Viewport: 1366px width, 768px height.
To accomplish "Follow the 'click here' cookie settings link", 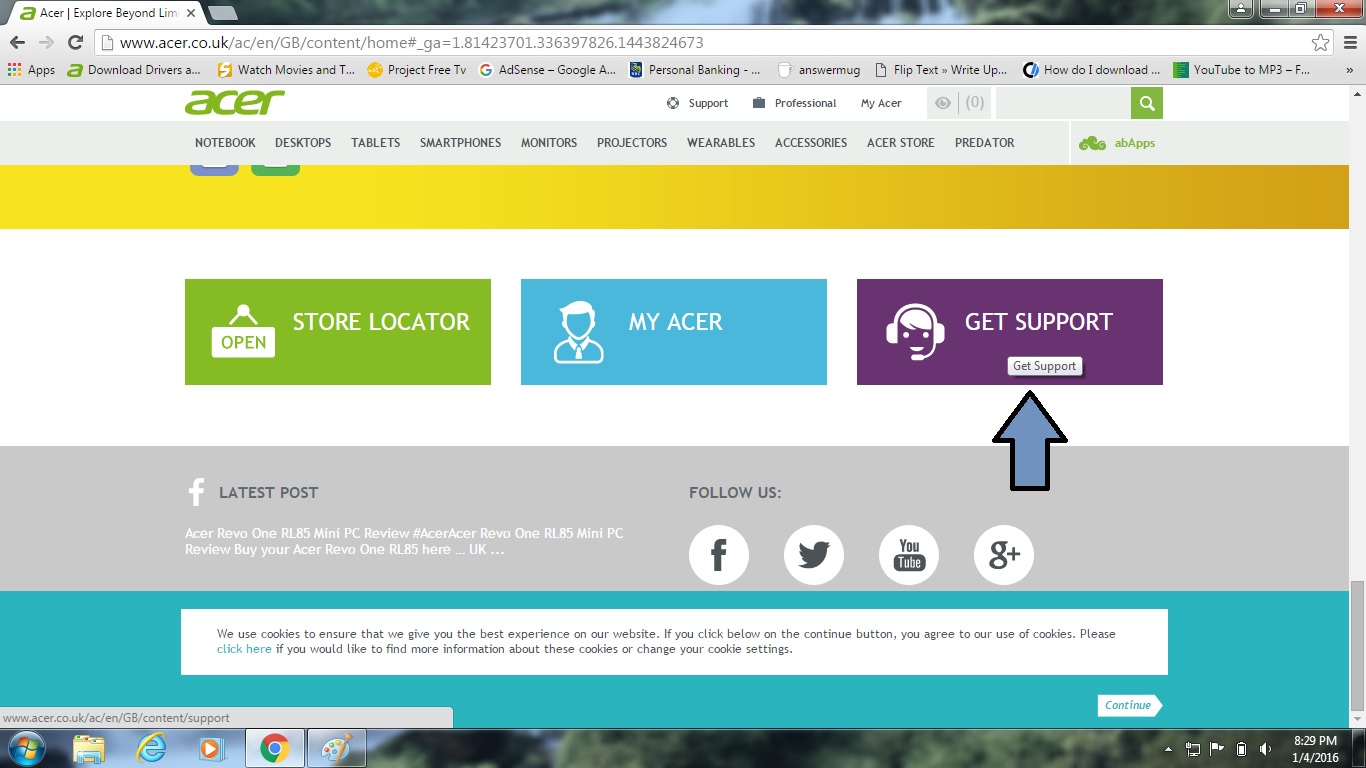I will [244, 649].
